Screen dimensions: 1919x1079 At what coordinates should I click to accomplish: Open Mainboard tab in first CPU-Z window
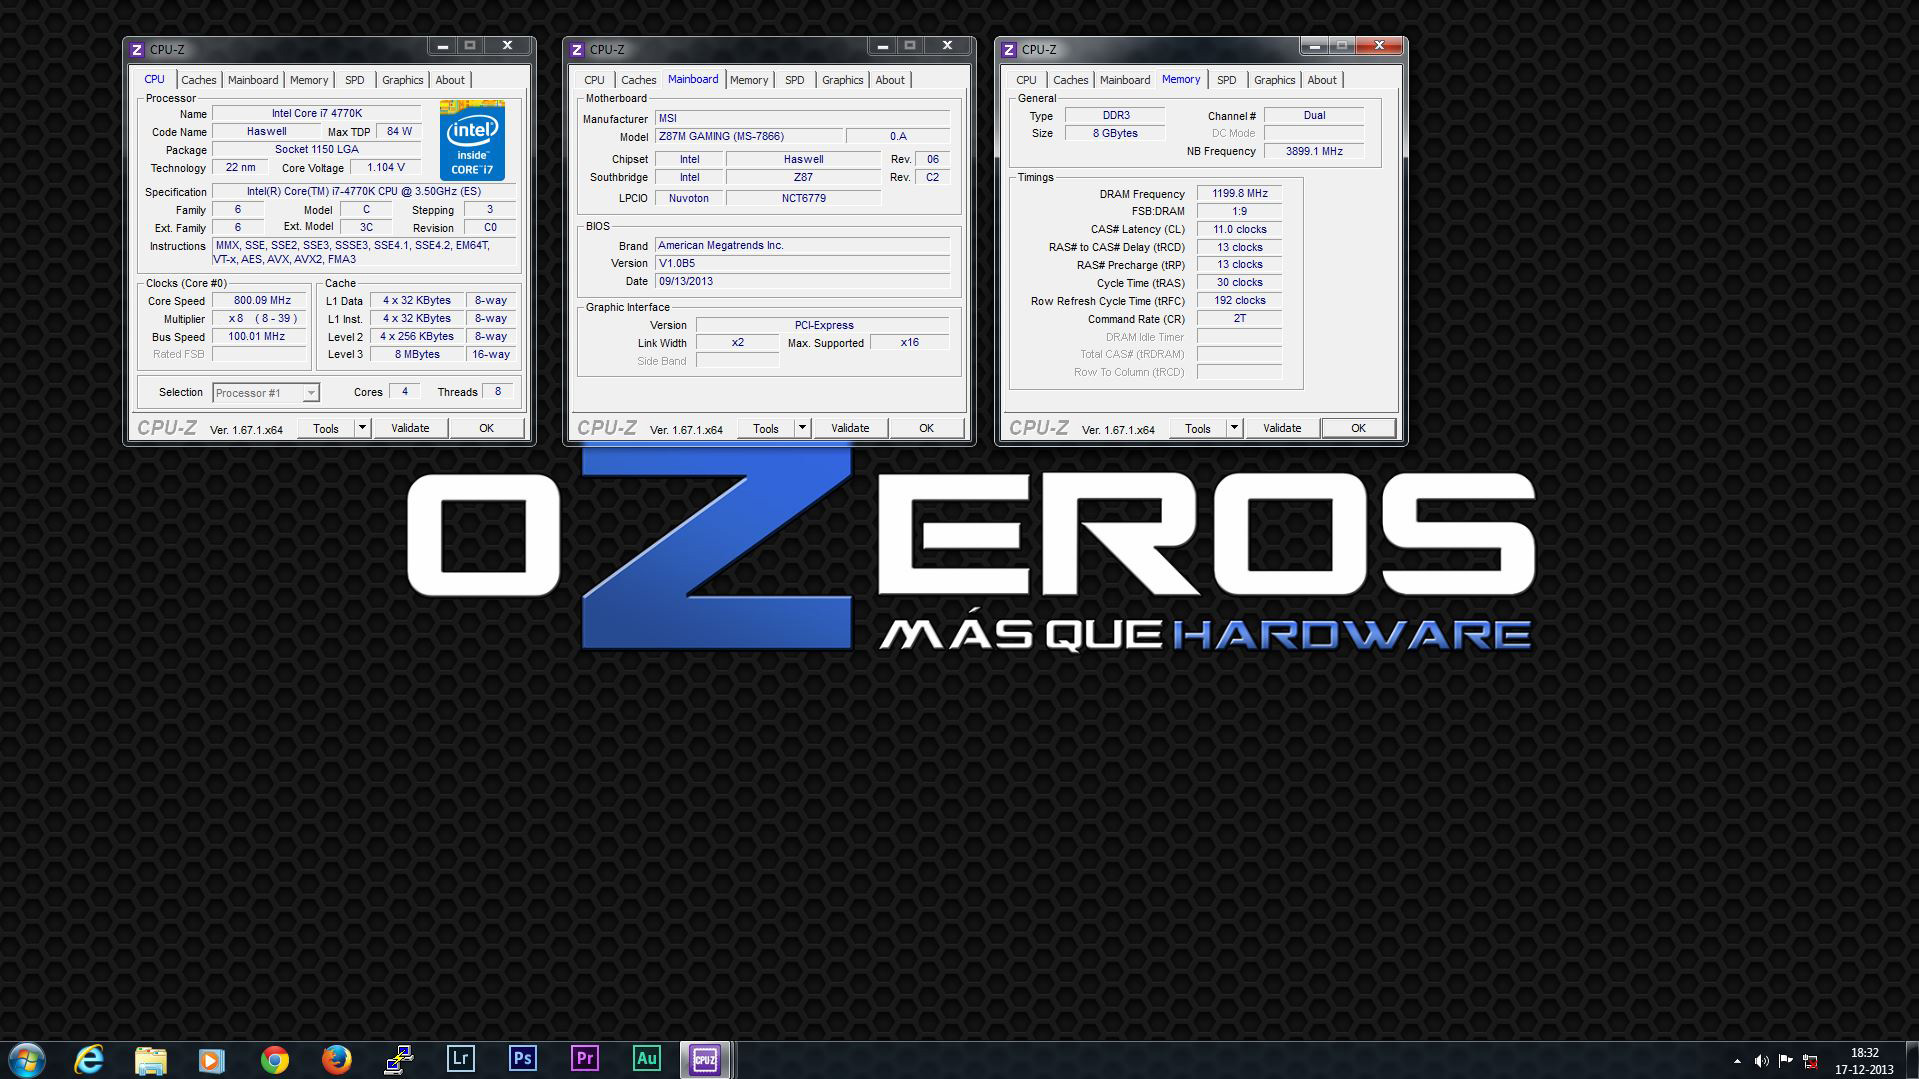pyautogui.click(x=253, y=80)
